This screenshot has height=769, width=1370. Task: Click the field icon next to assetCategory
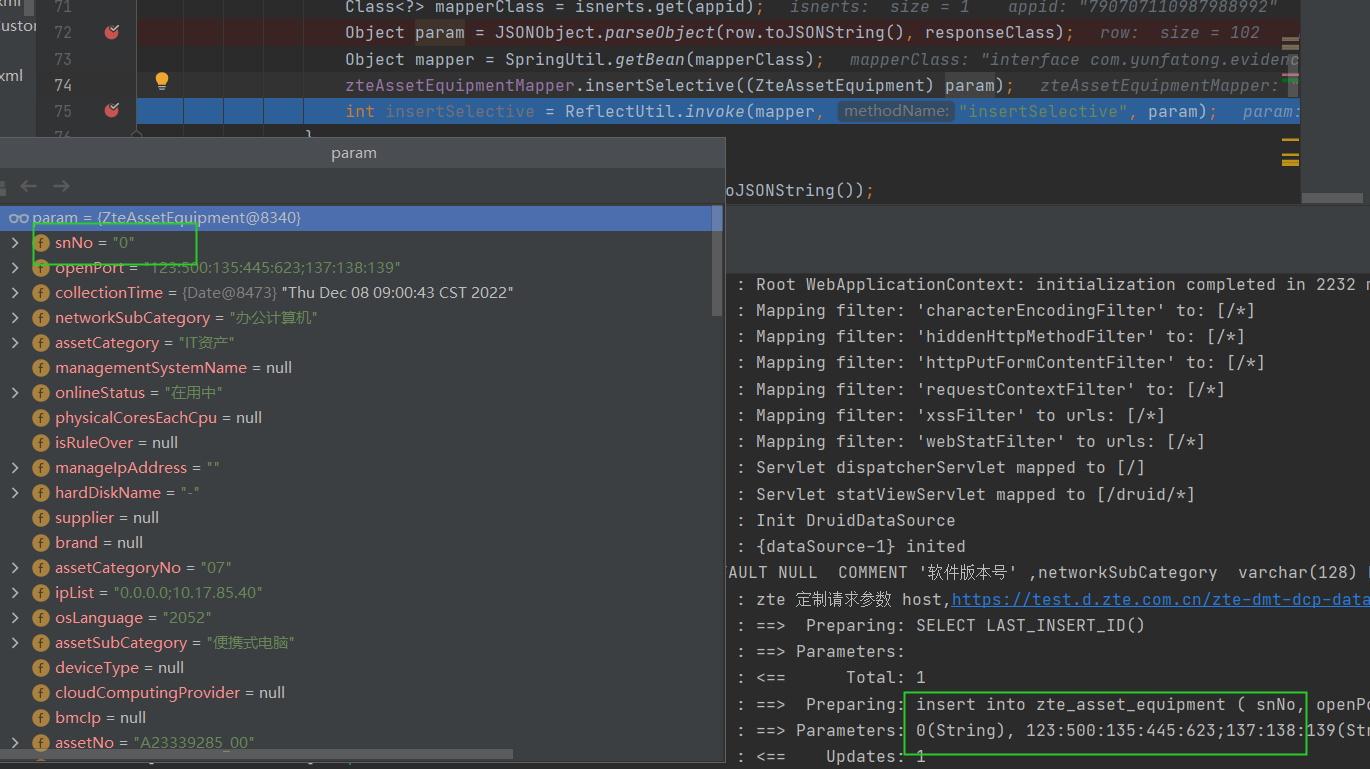(x=41, y=343)
